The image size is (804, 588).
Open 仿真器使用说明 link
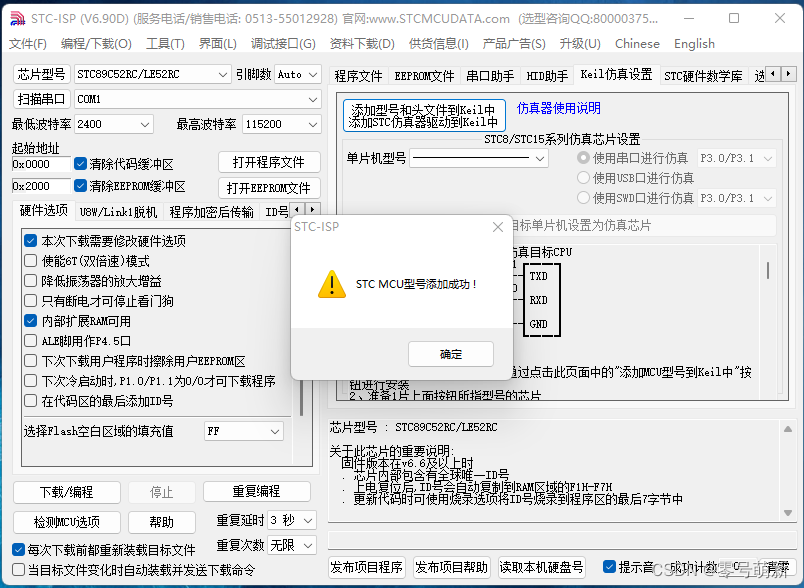(x=558, y=108)
